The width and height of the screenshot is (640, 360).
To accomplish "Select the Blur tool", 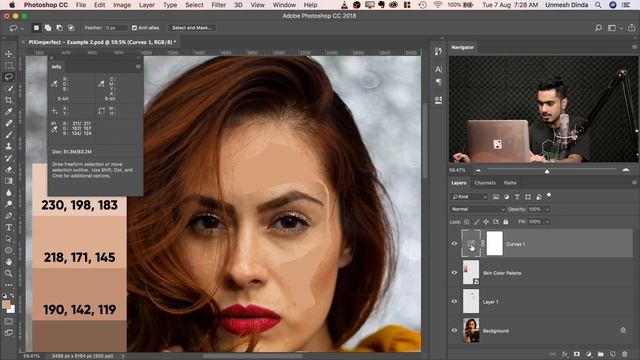I will tap(9, 192).
